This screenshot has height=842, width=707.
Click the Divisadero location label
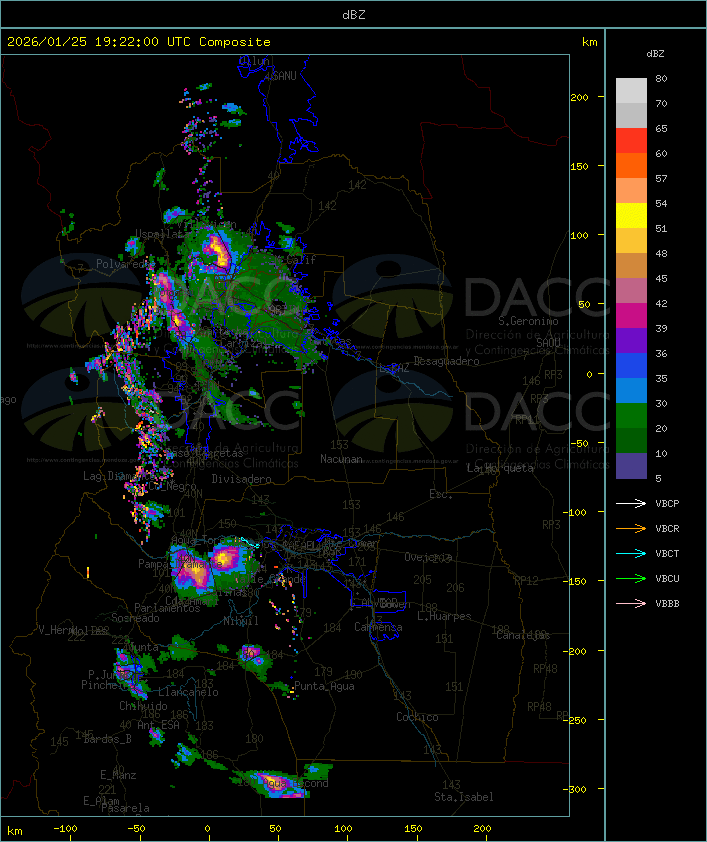(x=241, y=479)
